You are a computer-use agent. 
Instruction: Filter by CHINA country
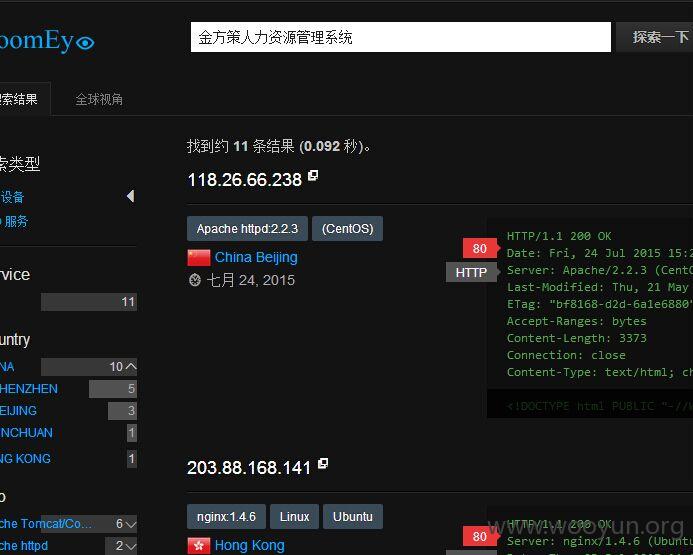click(x=7, y=366)
